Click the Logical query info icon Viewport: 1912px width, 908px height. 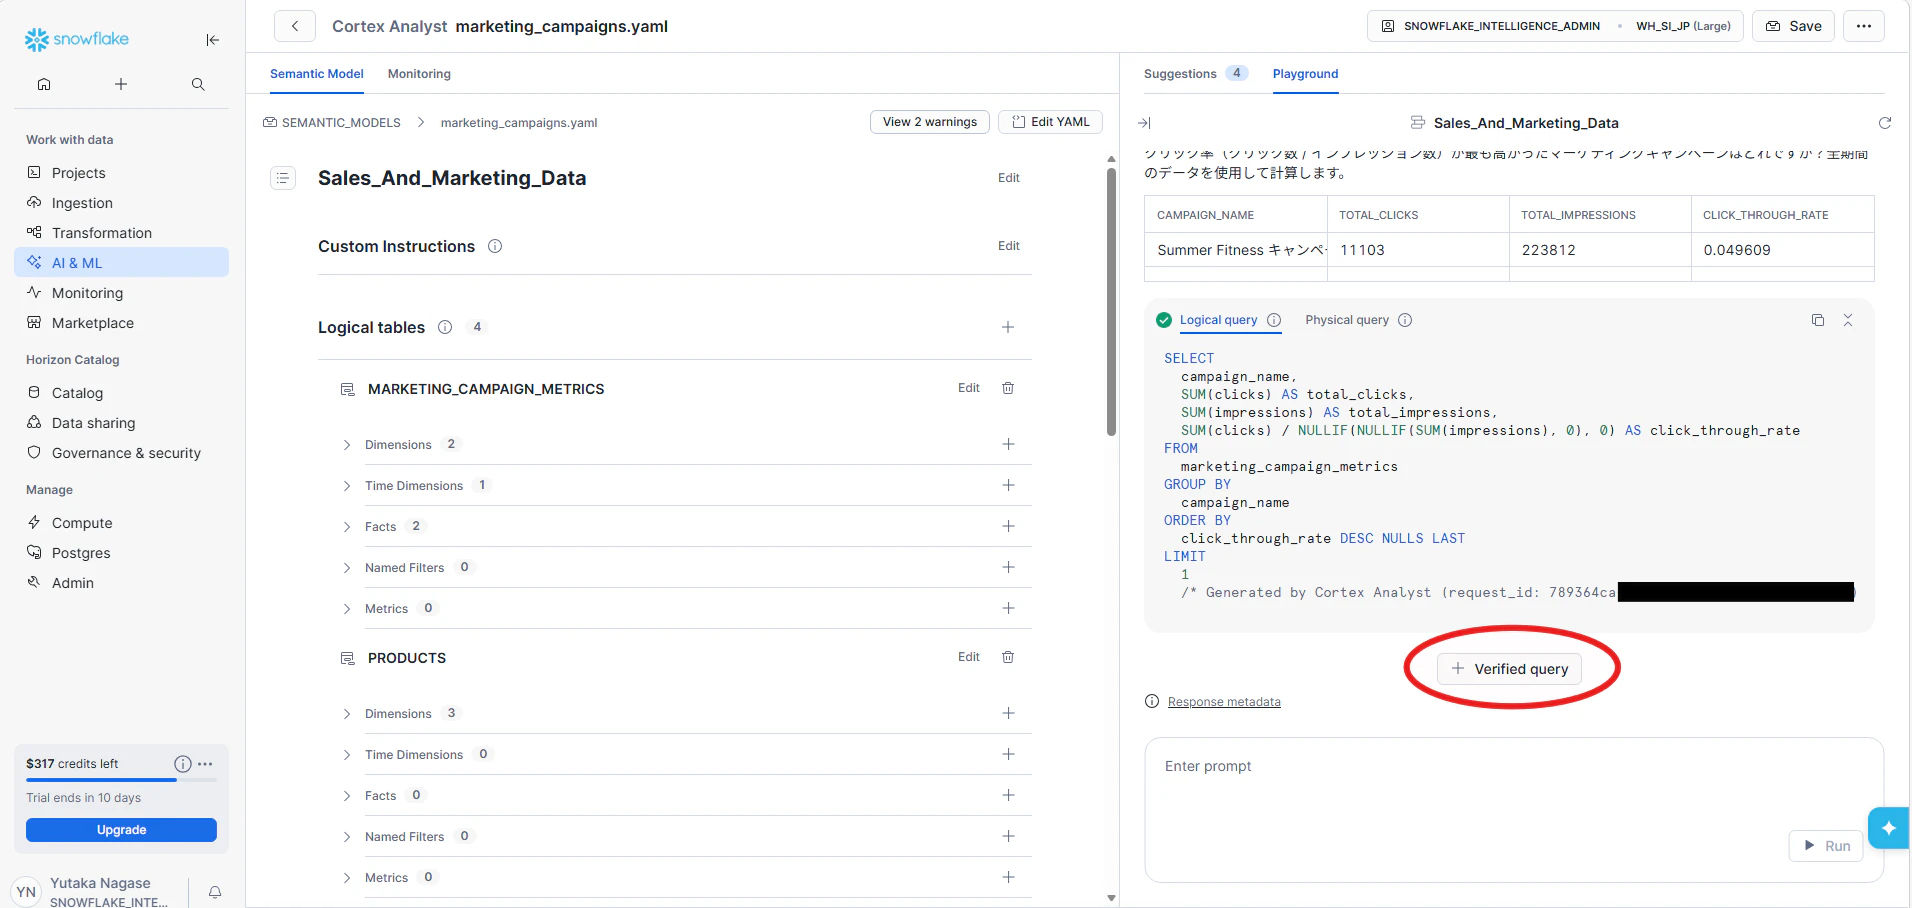pyautogui.click(x=1274, y=320)
